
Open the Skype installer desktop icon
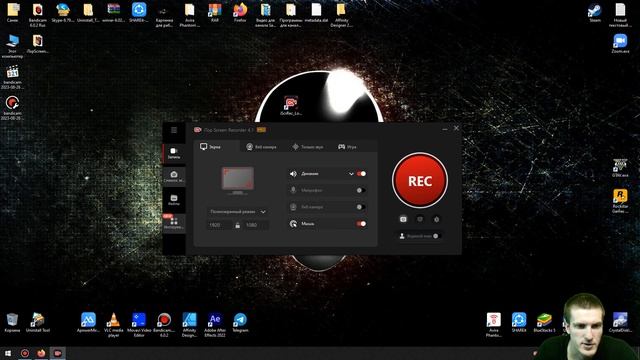tap(63, 13)
